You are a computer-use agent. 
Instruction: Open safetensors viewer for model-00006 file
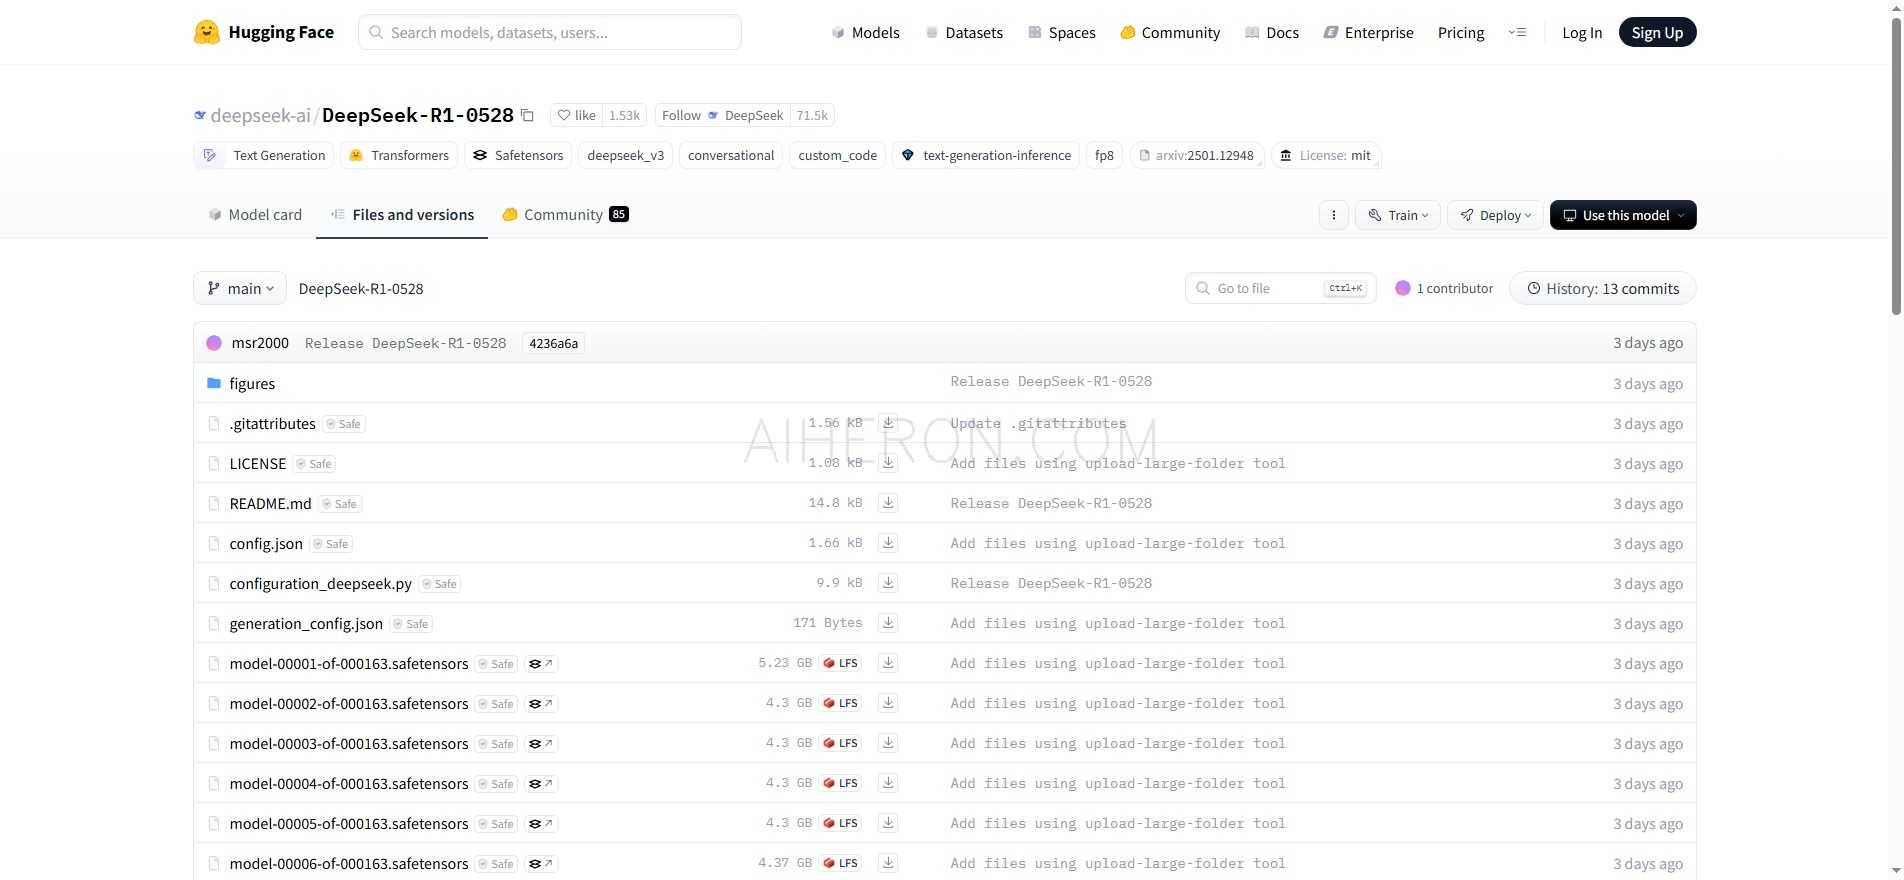[541, 864]
